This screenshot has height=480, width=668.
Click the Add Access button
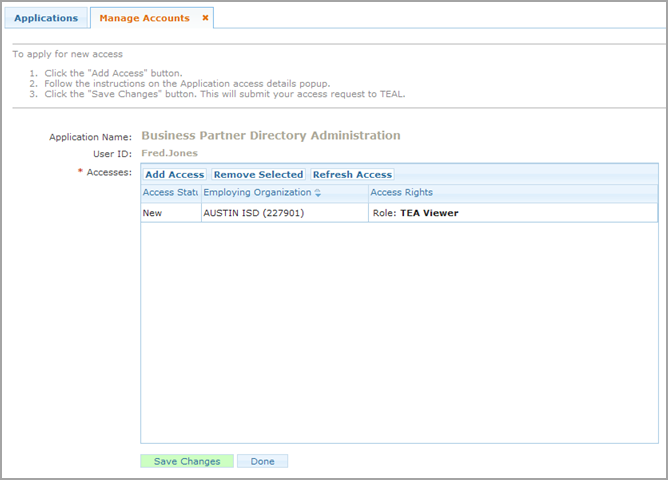point(175,174)
